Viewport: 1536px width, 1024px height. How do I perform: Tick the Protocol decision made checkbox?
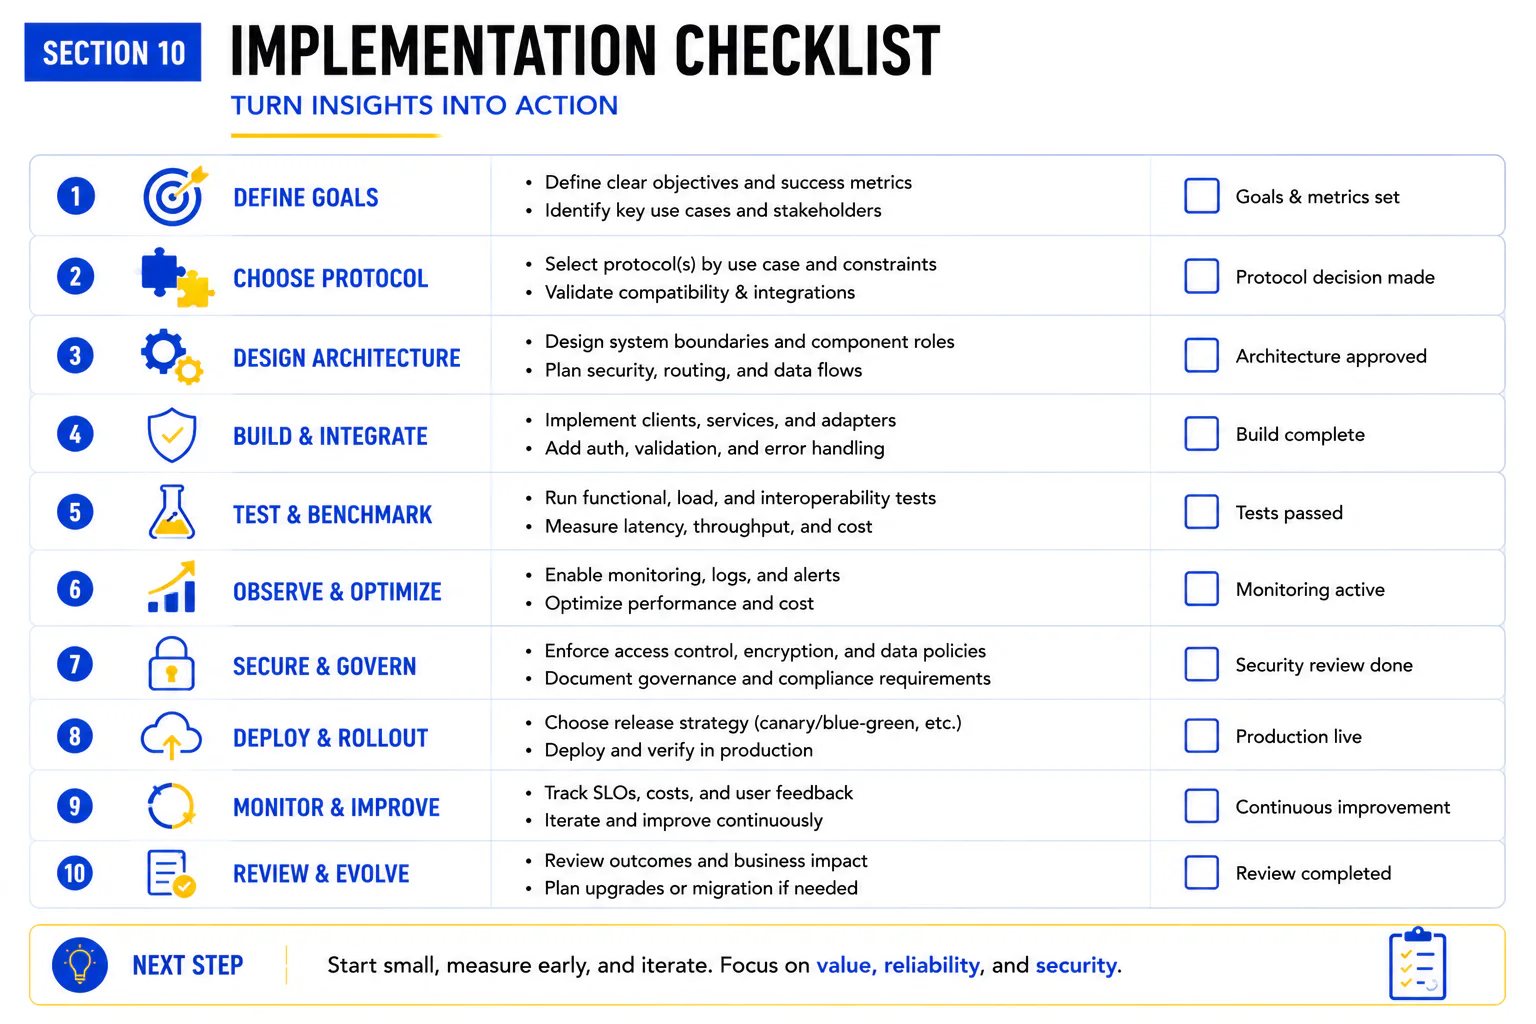pyautogui.click(x=1202, y=276)
